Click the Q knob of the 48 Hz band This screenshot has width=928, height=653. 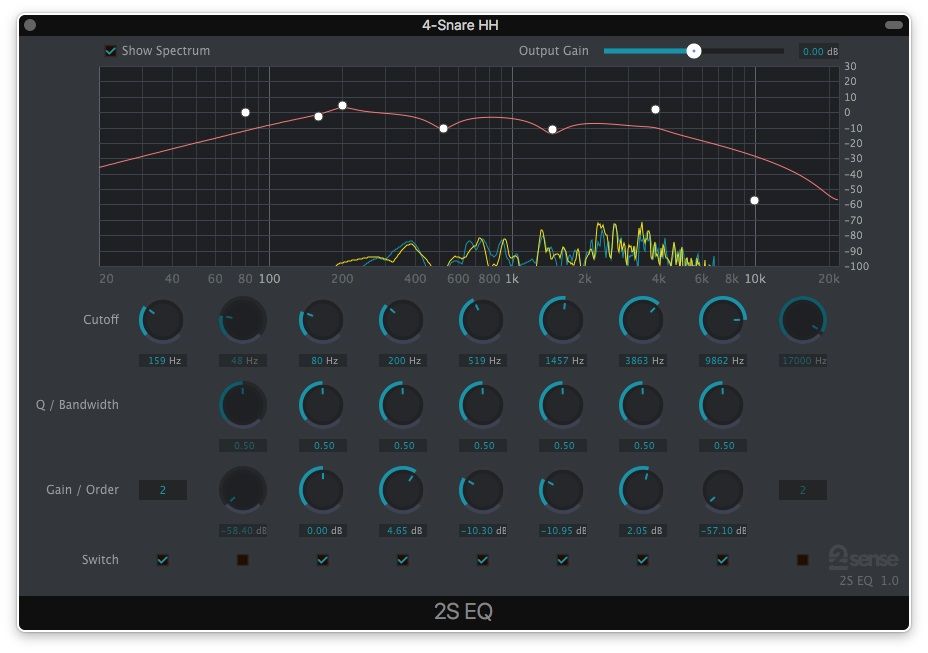pos(243,405)
